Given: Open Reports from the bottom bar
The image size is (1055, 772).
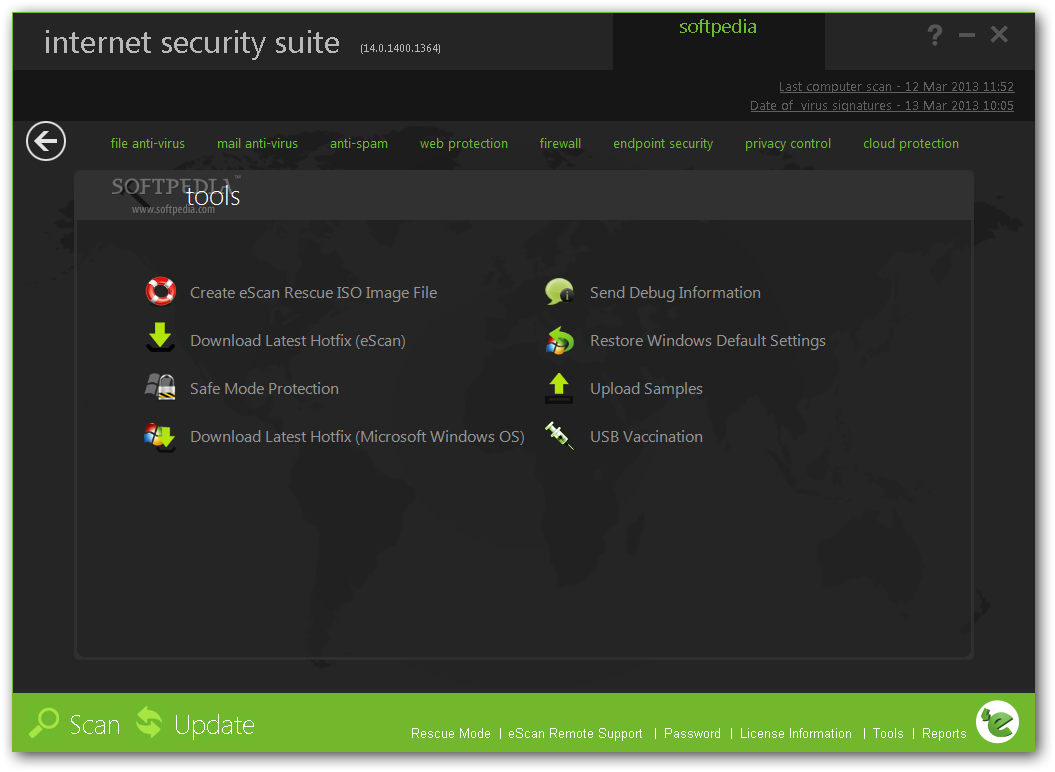Looking at the screenshot, I should click(944, 734).
